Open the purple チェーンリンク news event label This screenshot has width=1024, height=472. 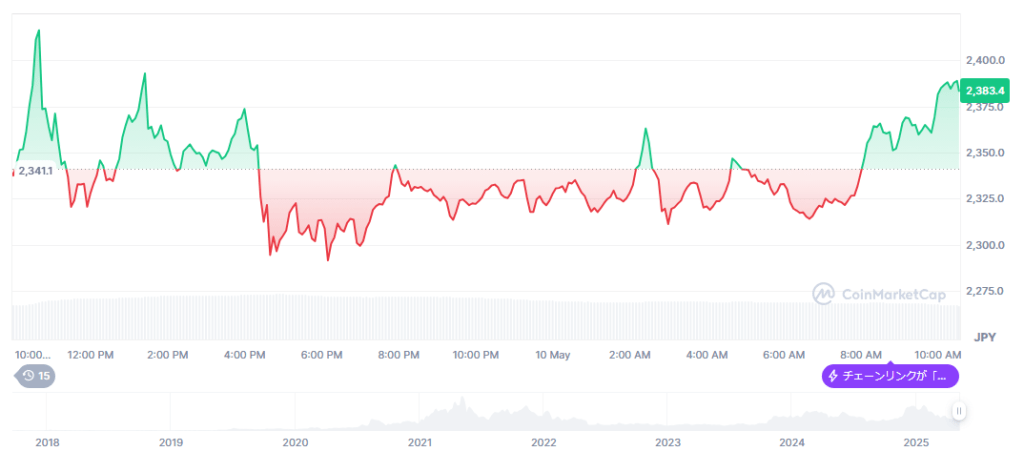pyautogui.click(x=890, y=377)
